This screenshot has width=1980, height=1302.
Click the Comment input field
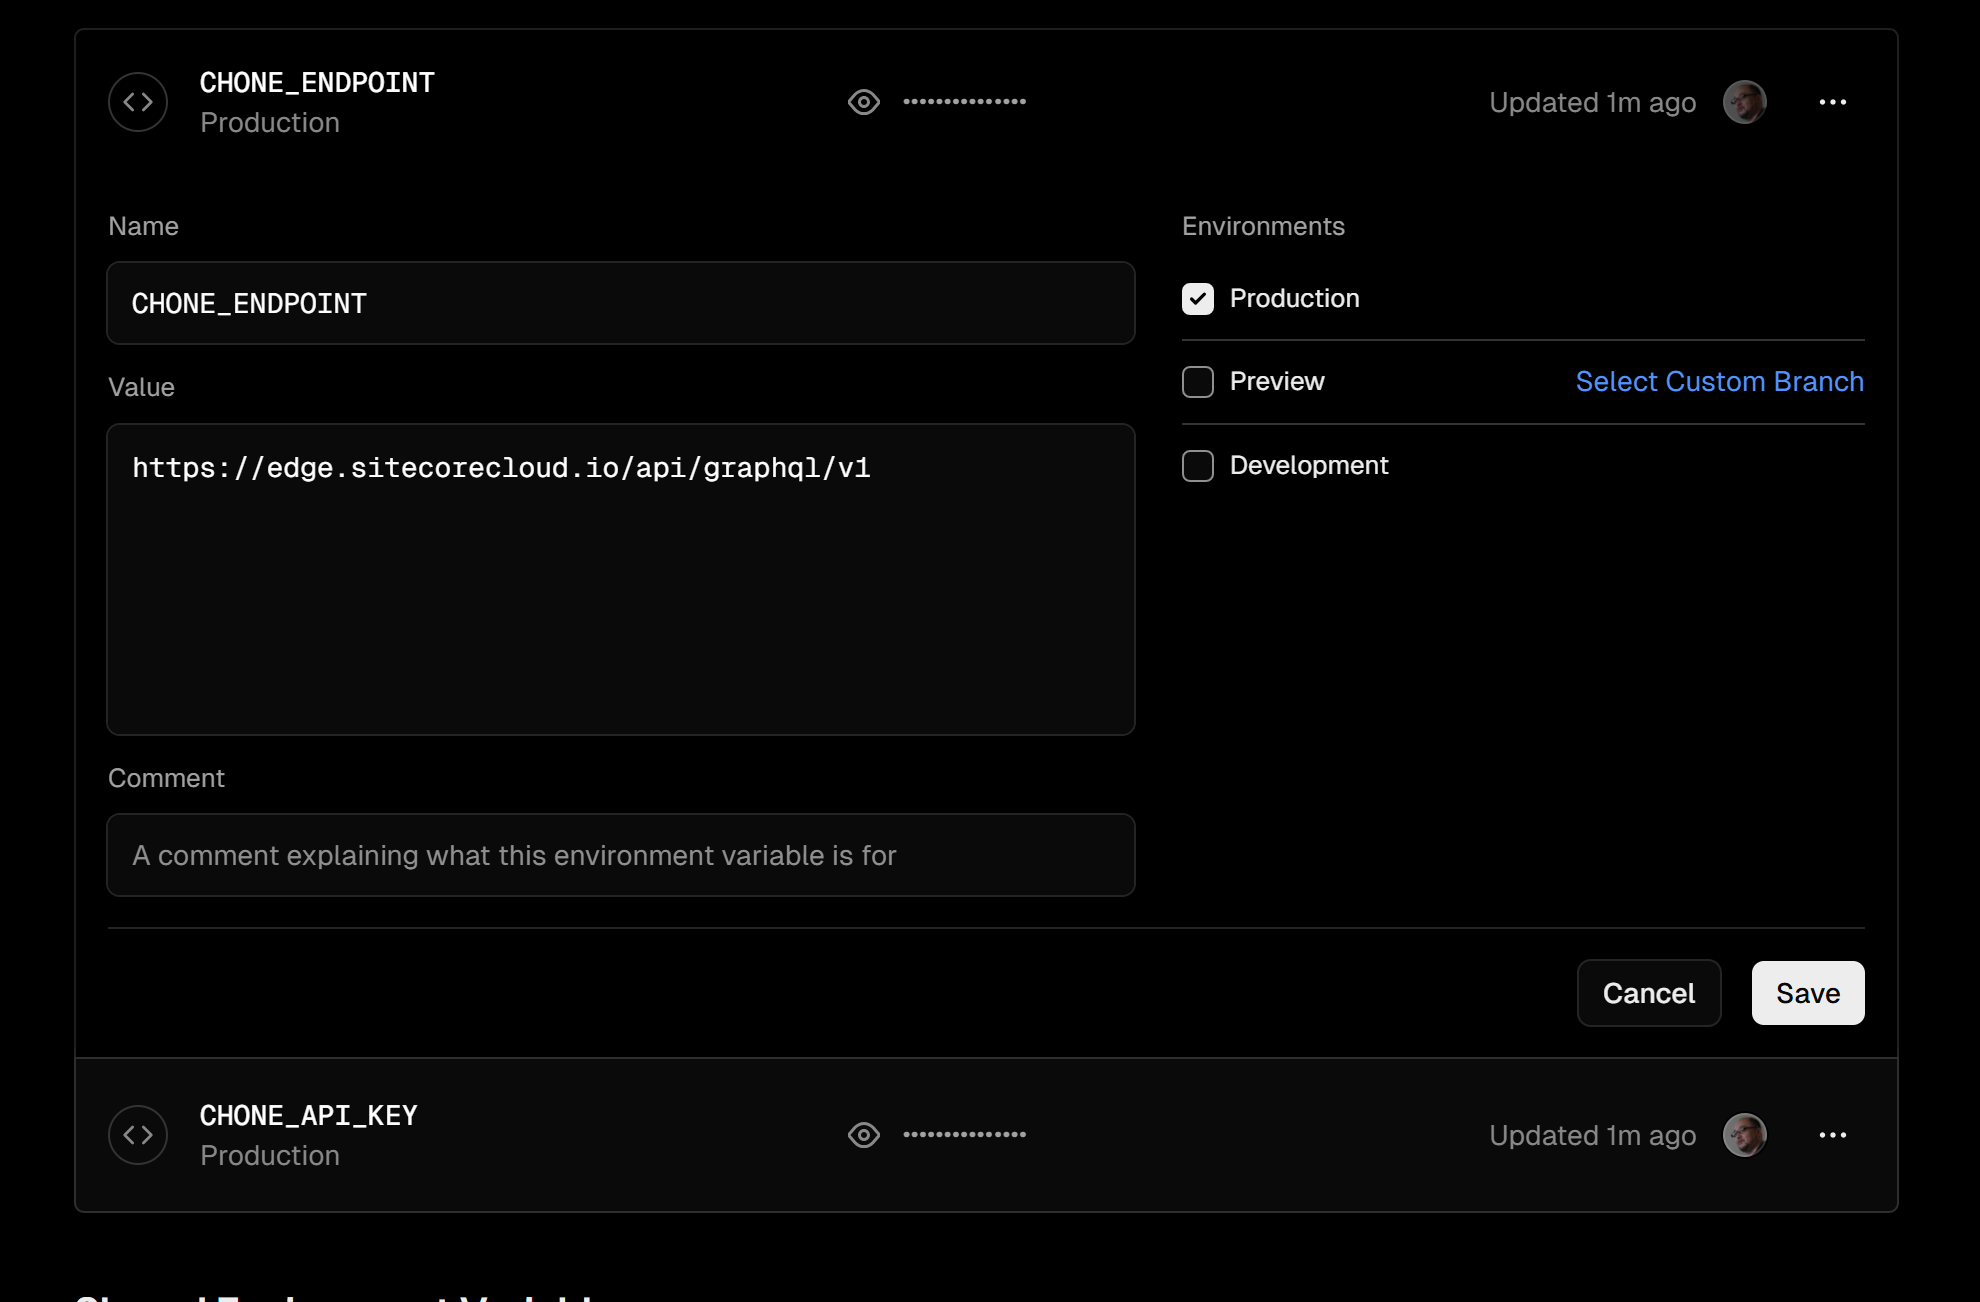tap(620, 854)
